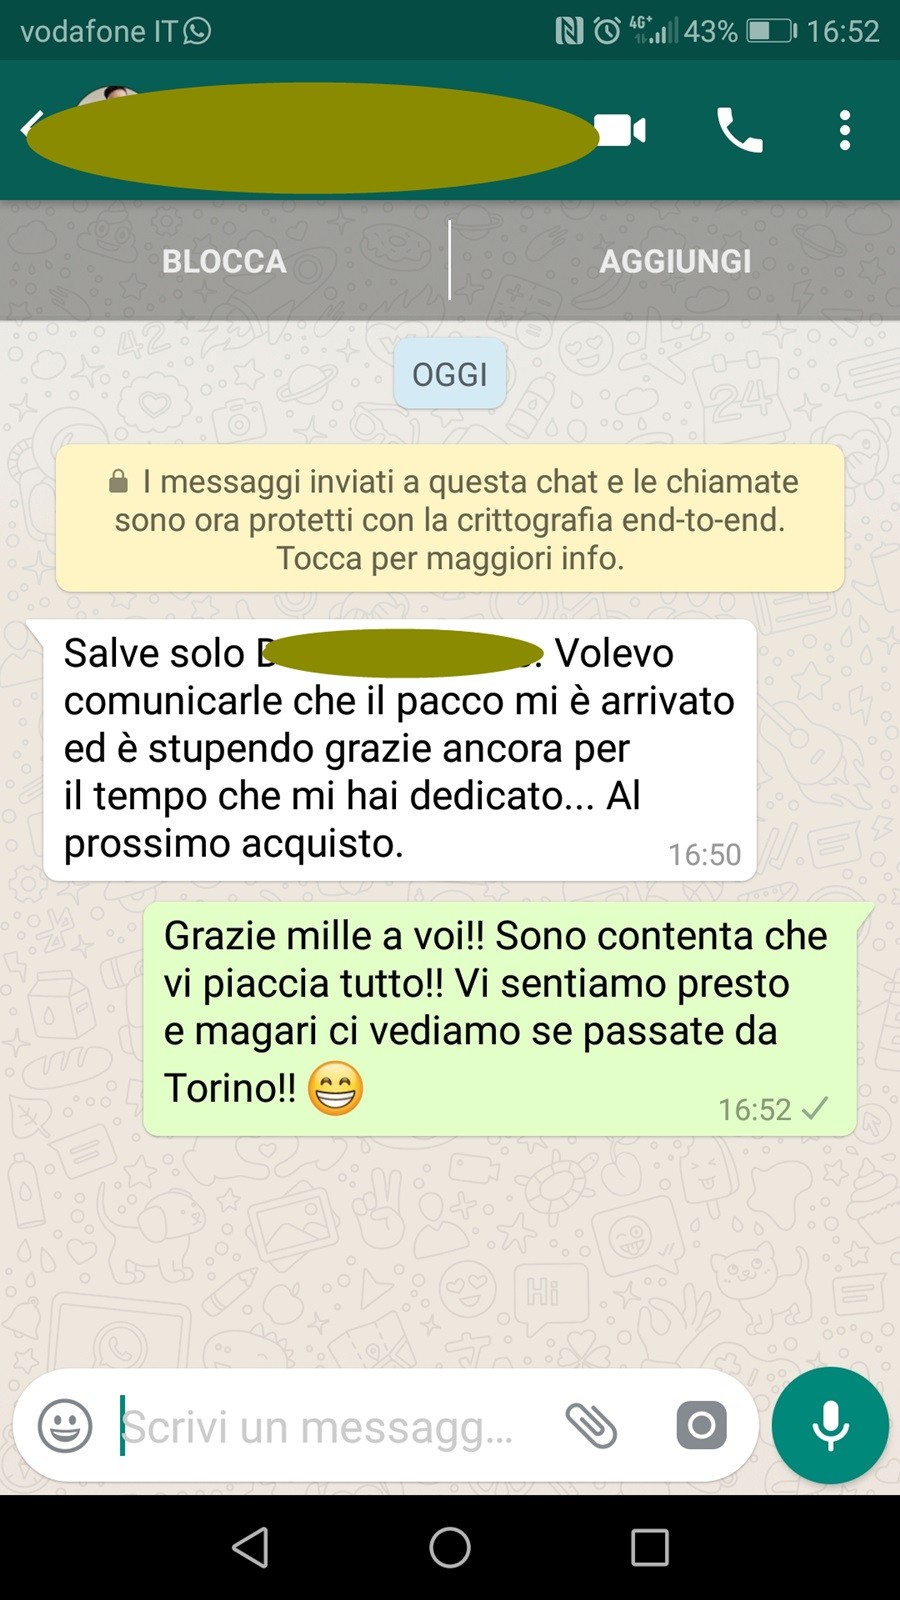Select the received message from 16:50
The width and height of the screenshot is (900, 1600).
pyautogui.click(x=400, y=750)
